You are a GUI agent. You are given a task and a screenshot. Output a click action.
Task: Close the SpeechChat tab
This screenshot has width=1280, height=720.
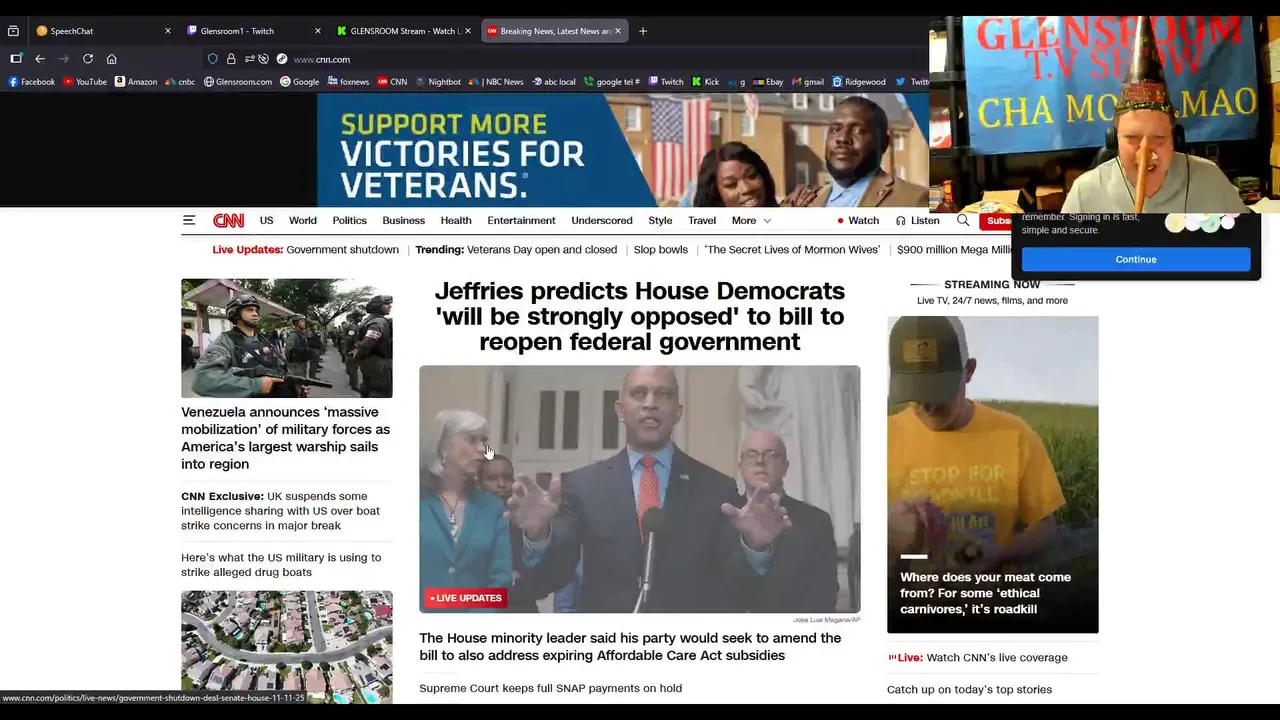[x=167, y=31]
